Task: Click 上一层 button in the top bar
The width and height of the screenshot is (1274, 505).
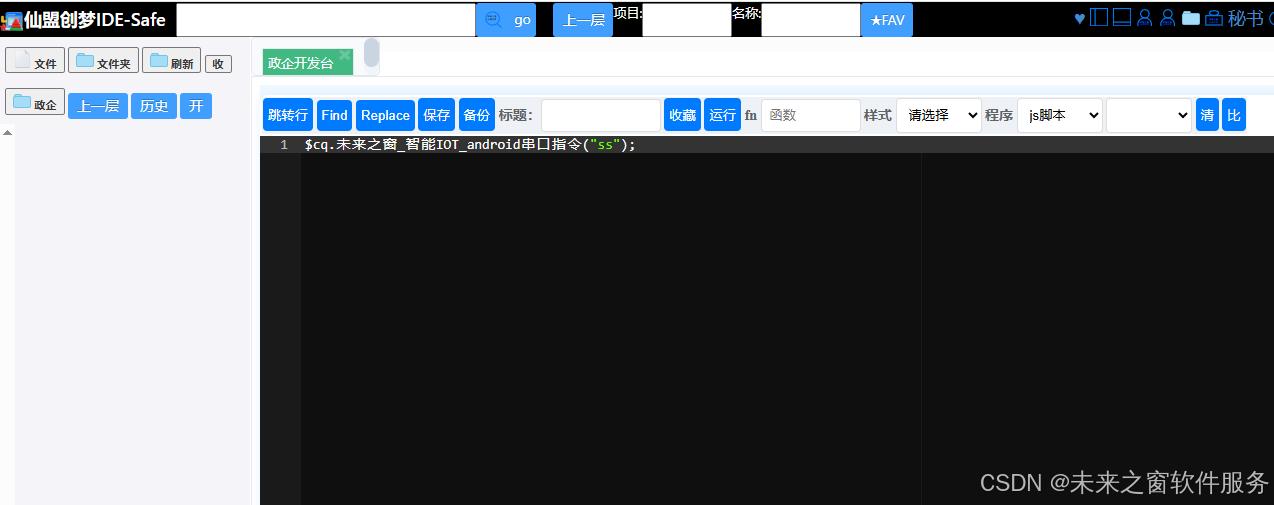Action: pos(583,20)
